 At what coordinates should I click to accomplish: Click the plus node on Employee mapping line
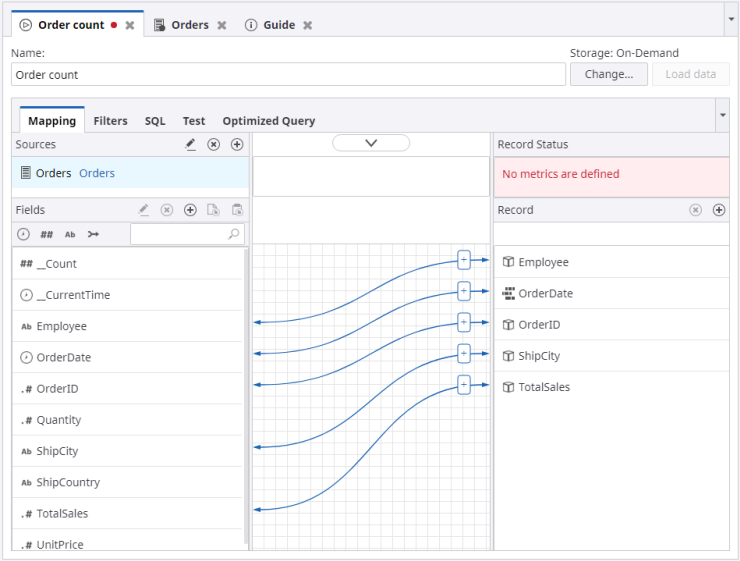[x=463, y=260]
